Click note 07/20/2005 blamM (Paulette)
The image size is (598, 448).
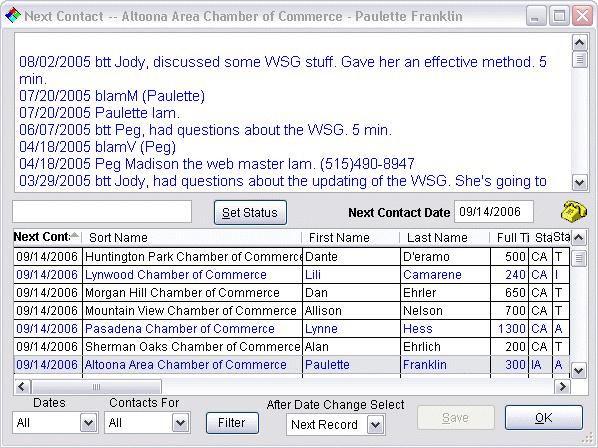point(112,96)
